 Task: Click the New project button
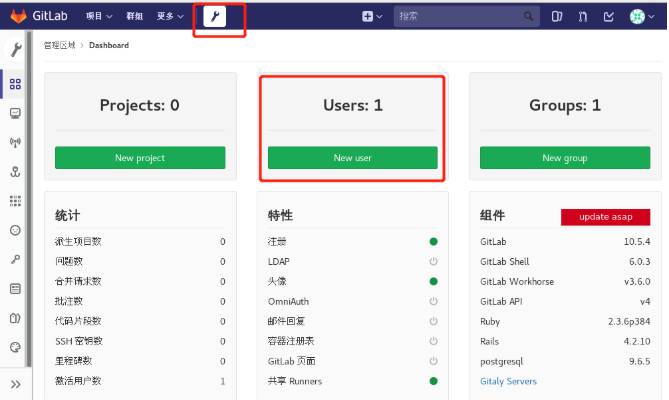click(140, 158)
